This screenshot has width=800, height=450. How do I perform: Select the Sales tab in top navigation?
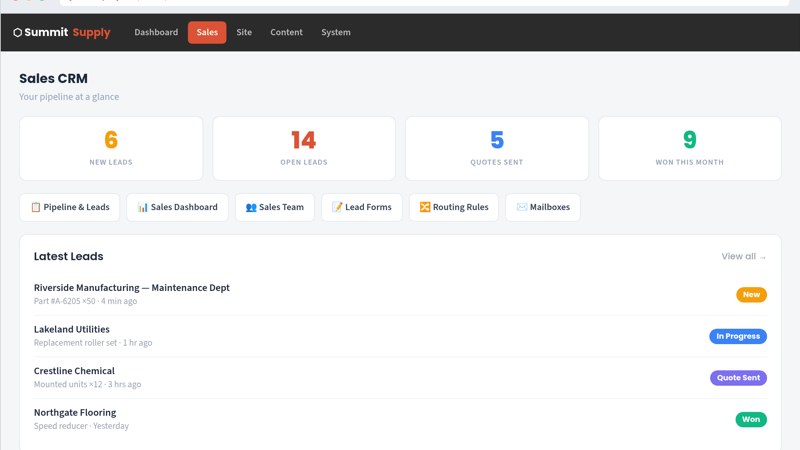click(207, 32)
